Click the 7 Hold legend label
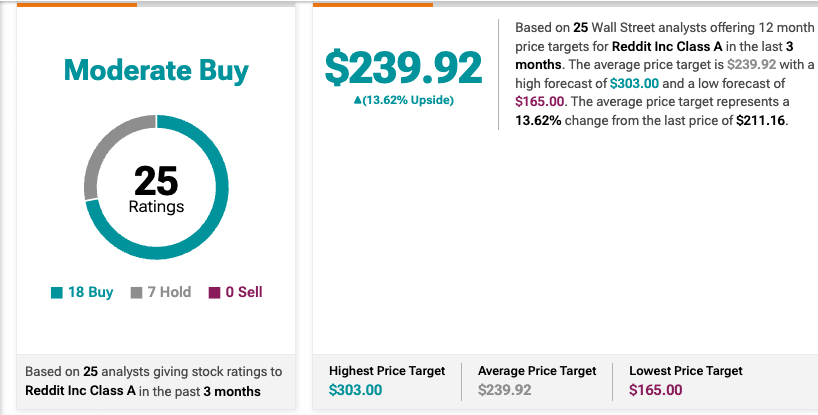This screenshot has height=415, width=818. tap(169, 293)
